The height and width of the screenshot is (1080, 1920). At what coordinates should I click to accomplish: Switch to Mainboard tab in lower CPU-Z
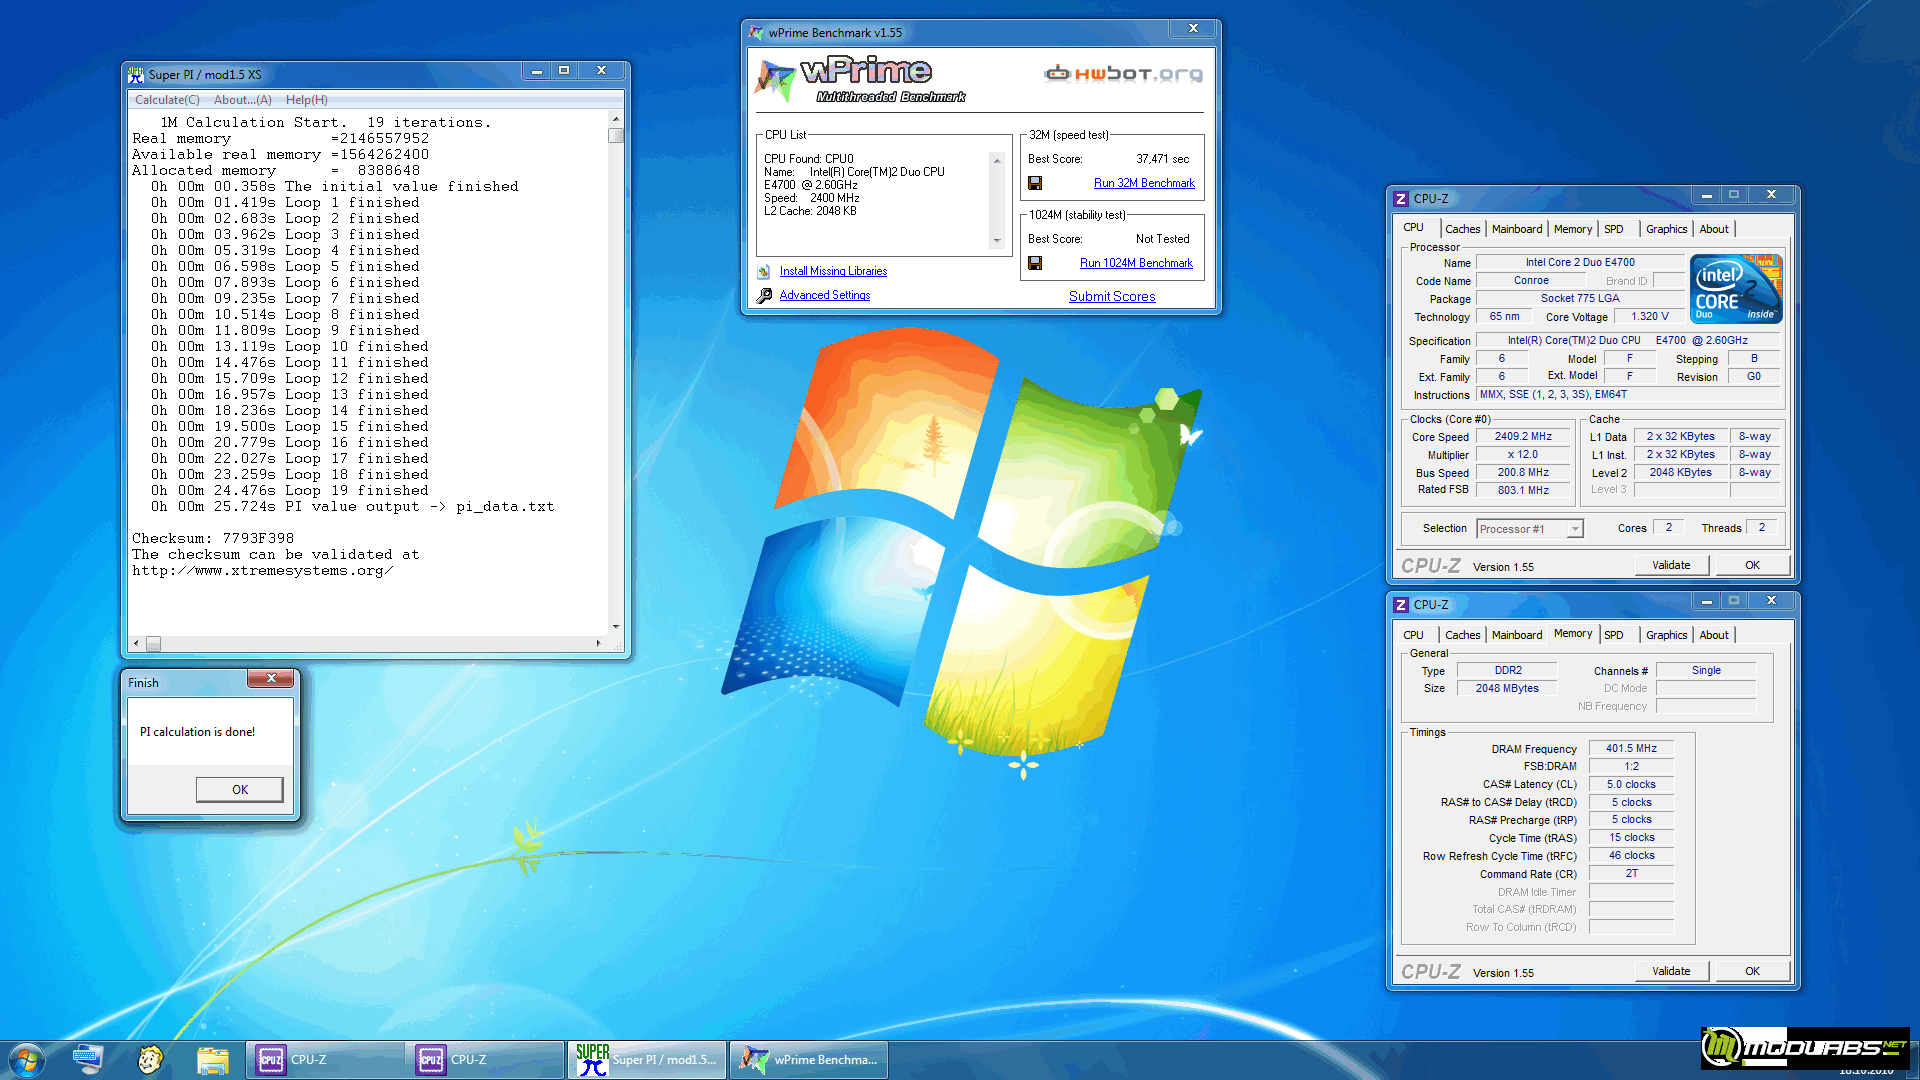1516,635
